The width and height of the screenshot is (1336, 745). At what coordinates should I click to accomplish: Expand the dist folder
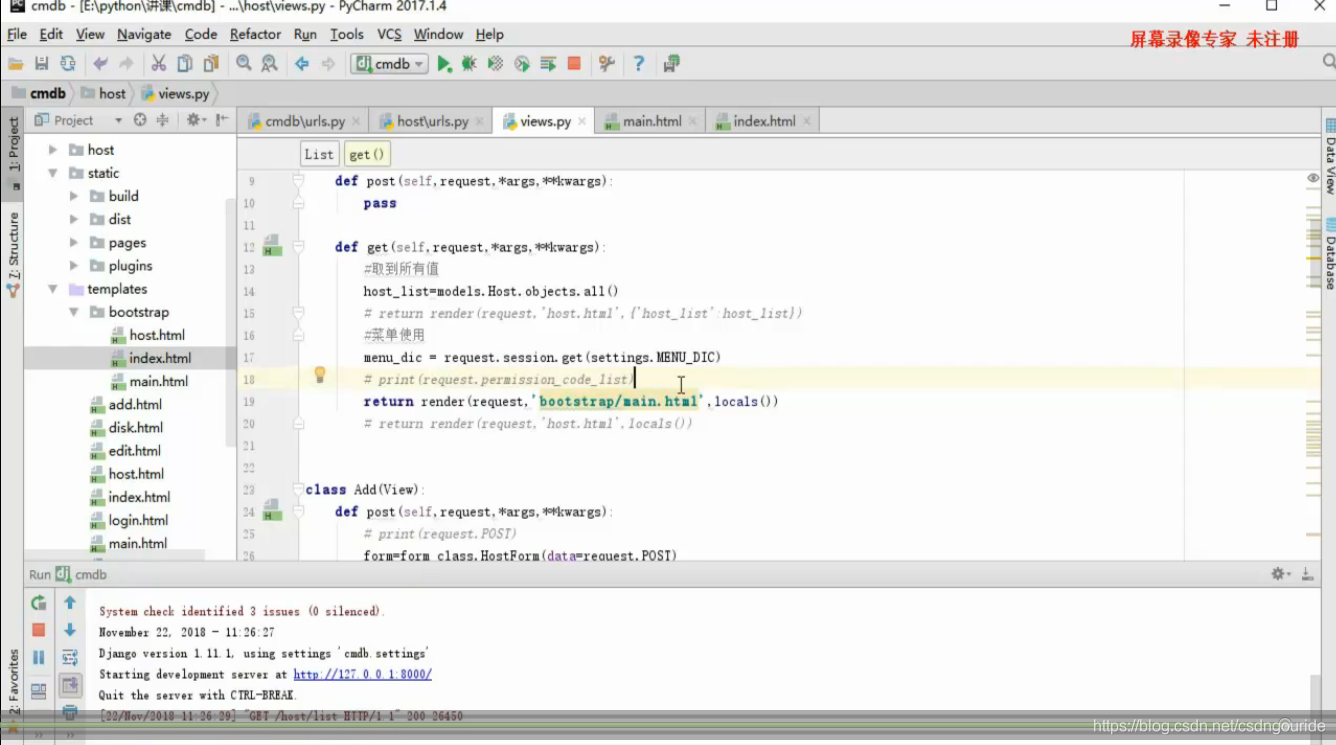coord(74,219)
